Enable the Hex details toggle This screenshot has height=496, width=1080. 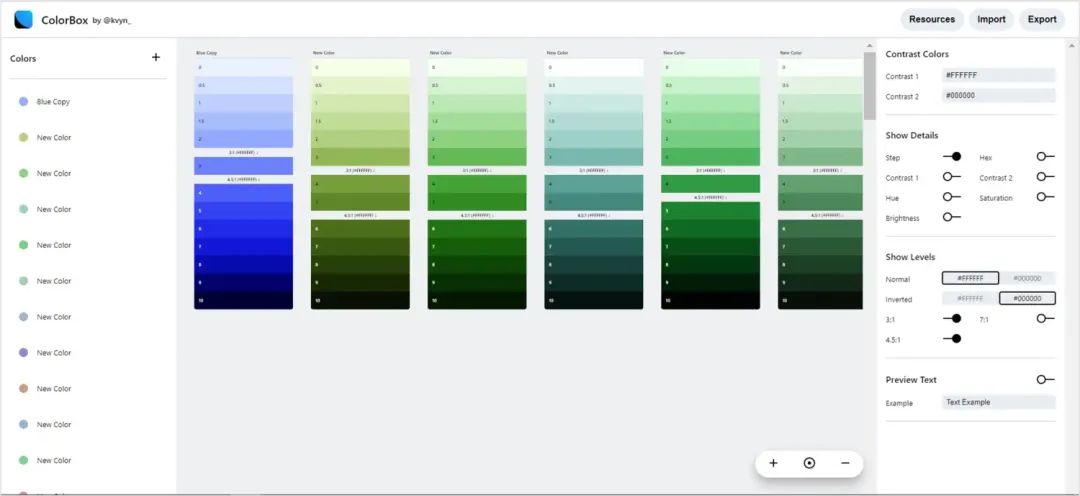click(x=1046, y=157)
